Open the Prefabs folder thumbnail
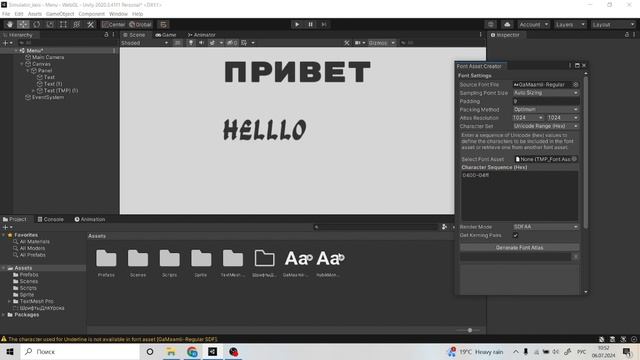This screenshot has width=640, height=360. tap(106, 258)
